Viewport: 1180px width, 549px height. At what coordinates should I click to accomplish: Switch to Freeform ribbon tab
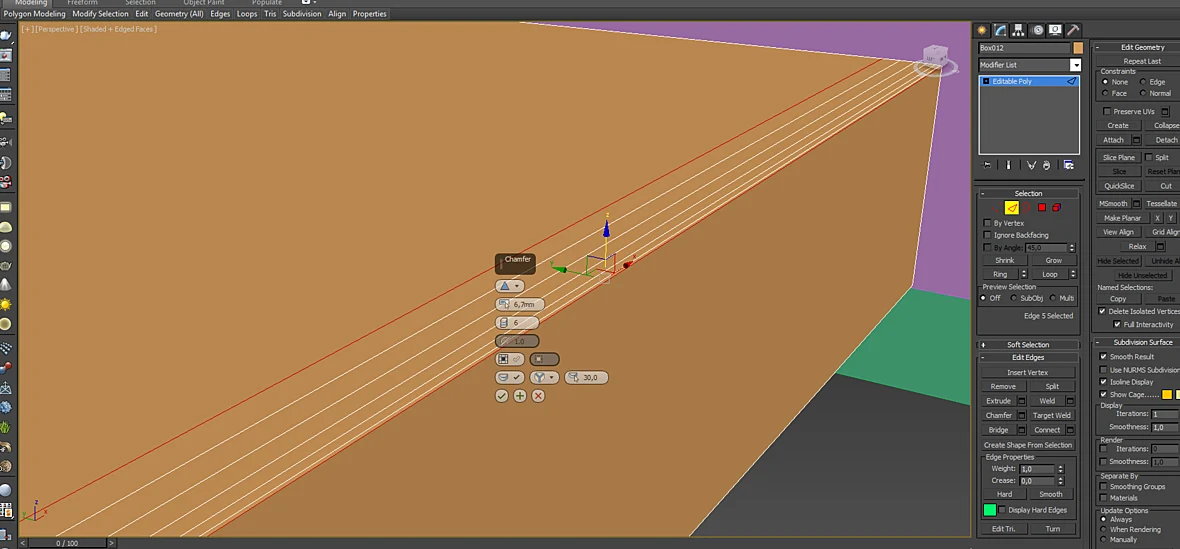(x=82, y=3)
